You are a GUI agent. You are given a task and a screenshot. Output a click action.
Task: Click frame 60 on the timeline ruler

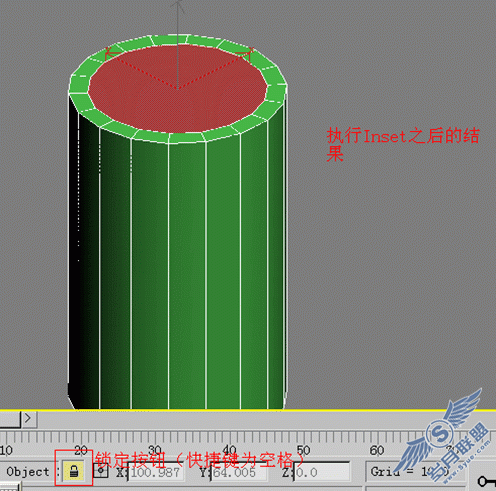377,450
